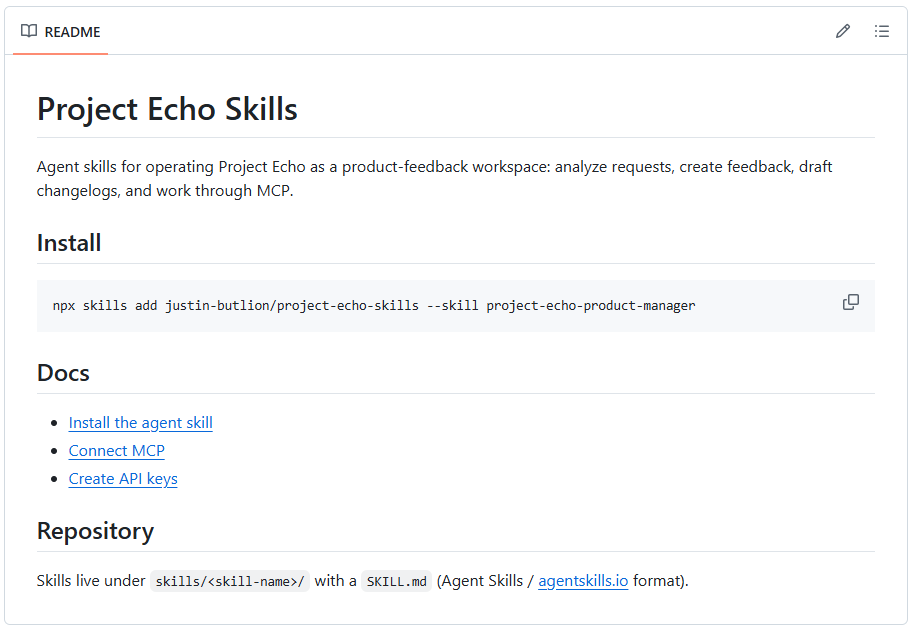The height and width of the screenshot is (631, 914).
Task: Visit the agentskills.io link
Action: 583,581
